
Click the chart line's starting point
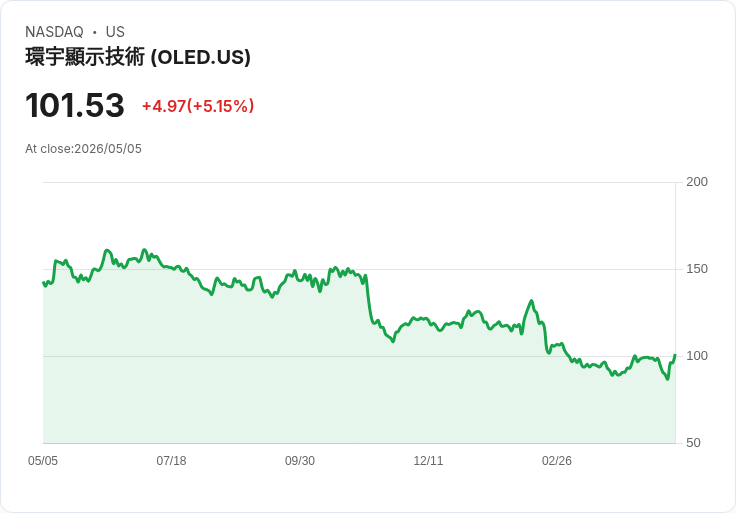point(43,283)
